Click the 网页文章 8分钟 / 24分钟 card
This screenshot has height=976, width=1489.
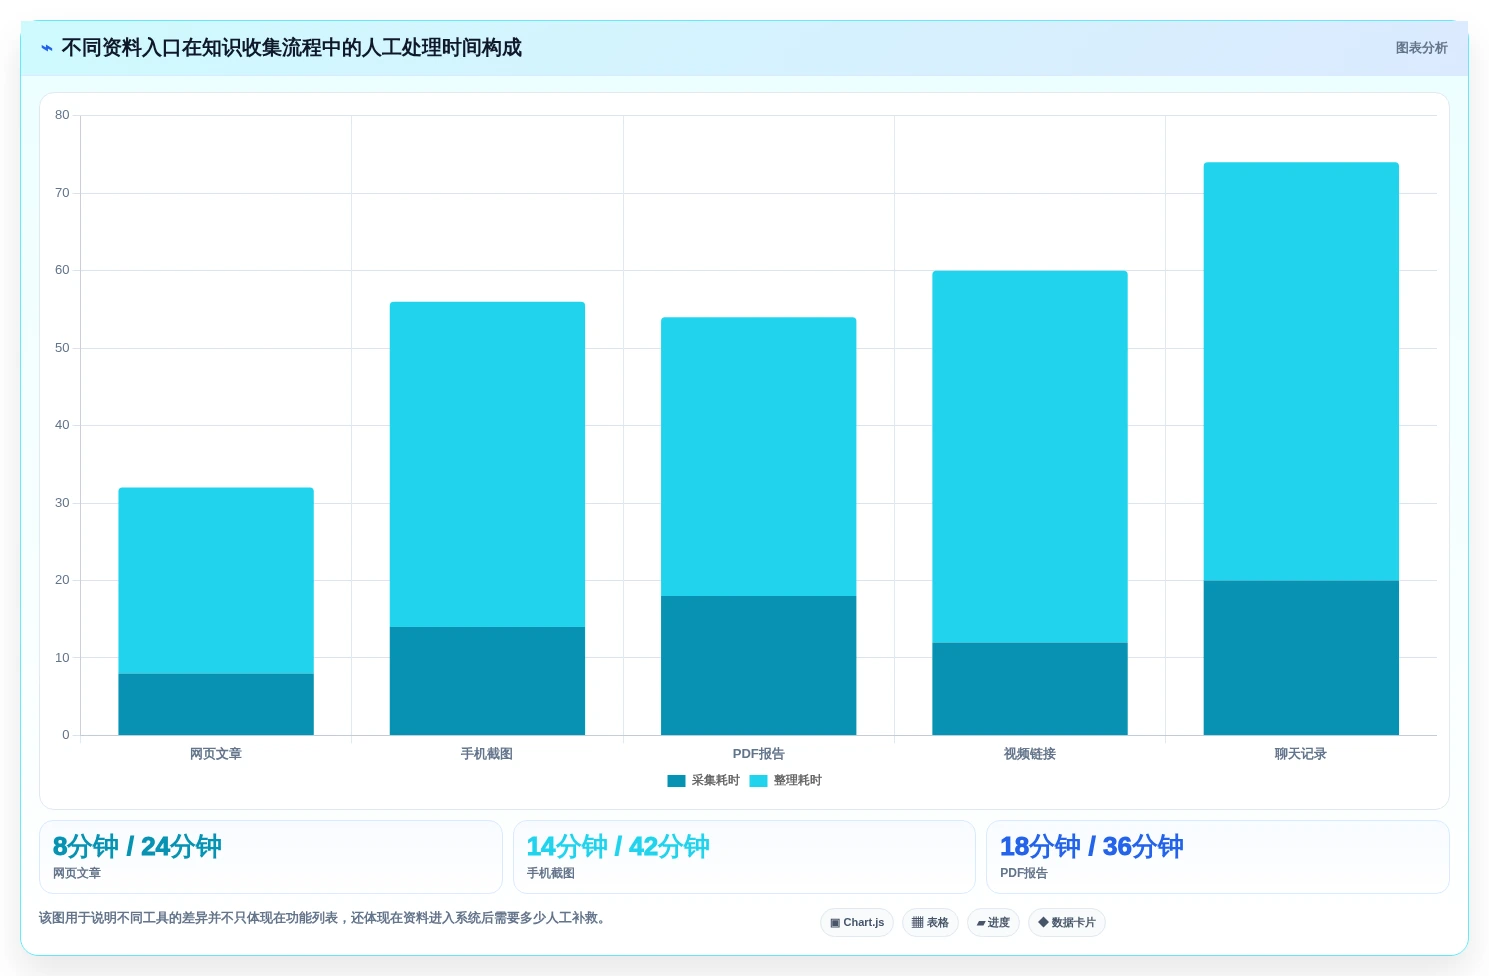pos(270,857)
